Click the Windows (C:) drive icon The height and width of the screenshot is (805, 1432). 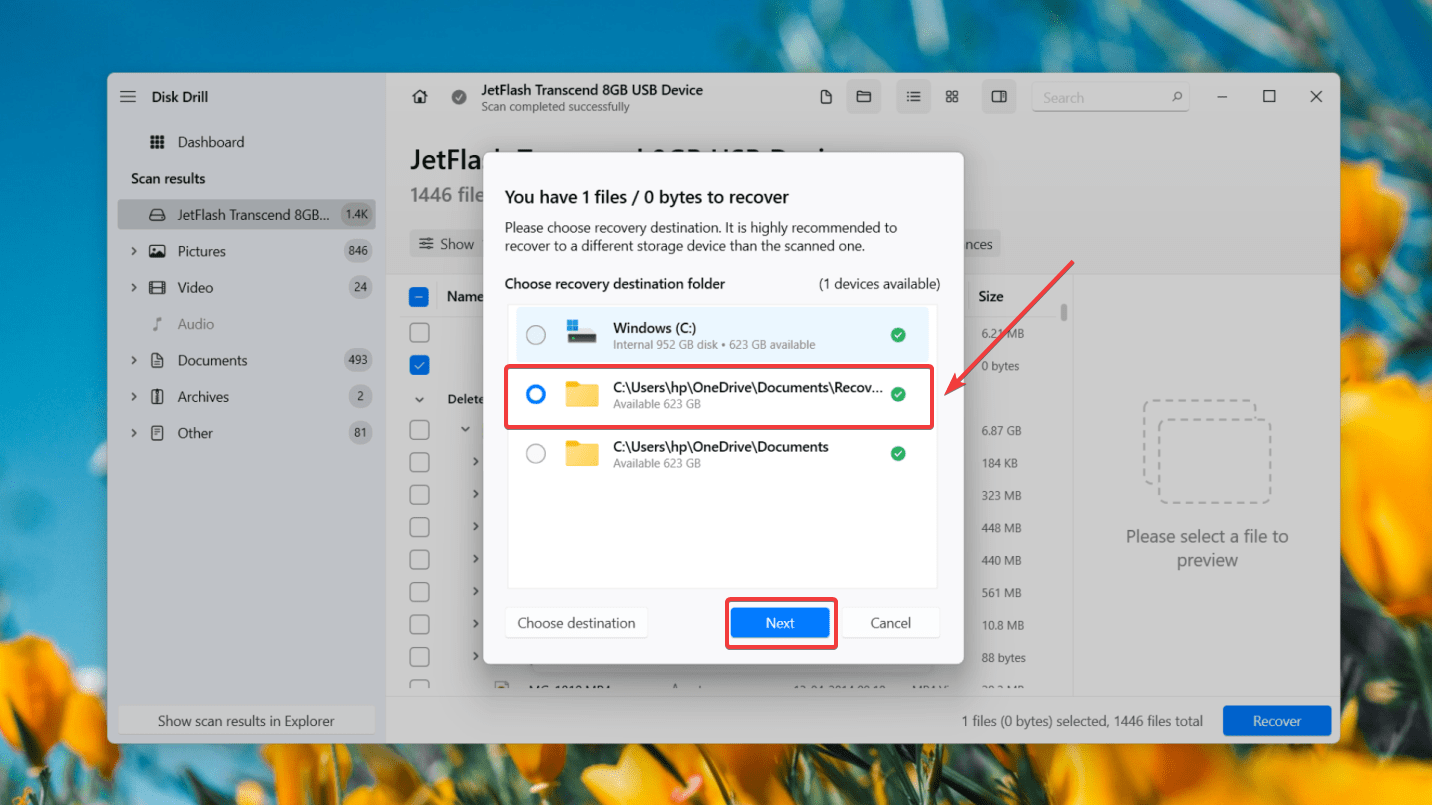pos(582,333)
